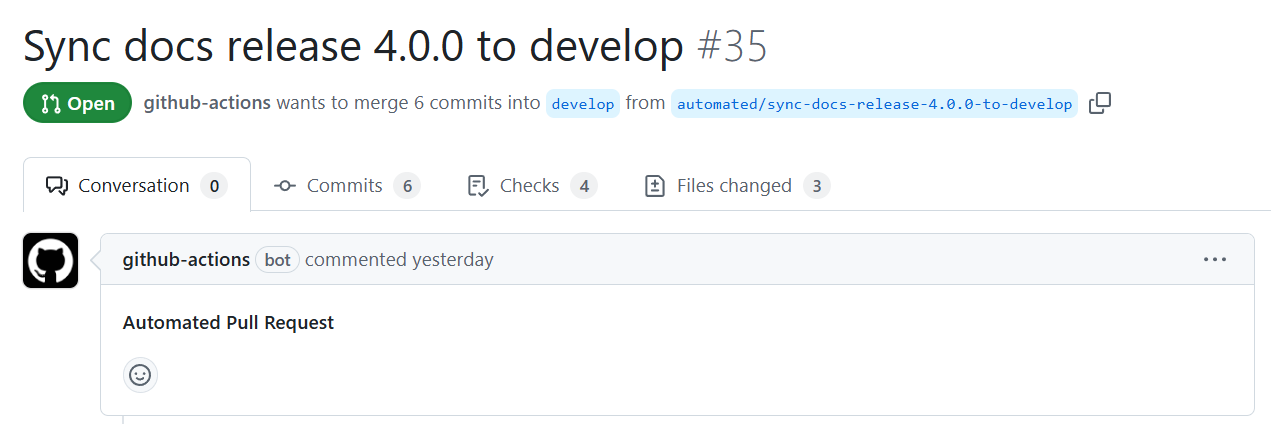This screenshot has width=1271, height=424.
Task: Click the Checks count badge 4
Action: (584, 186)
